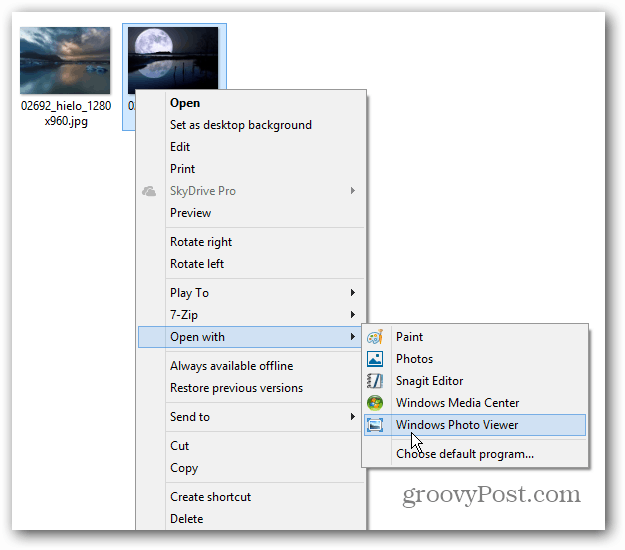
Task: Choose Edit in the context menu
Action: [x=251, y=147]
